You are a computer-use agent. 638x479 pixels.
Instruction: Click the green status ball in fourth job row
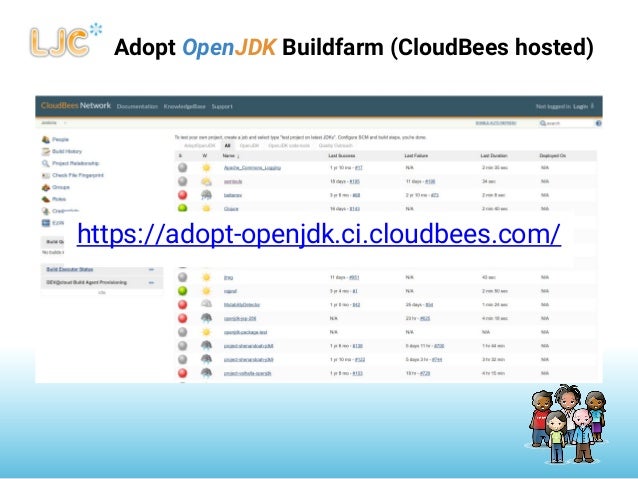click(183, 208)
